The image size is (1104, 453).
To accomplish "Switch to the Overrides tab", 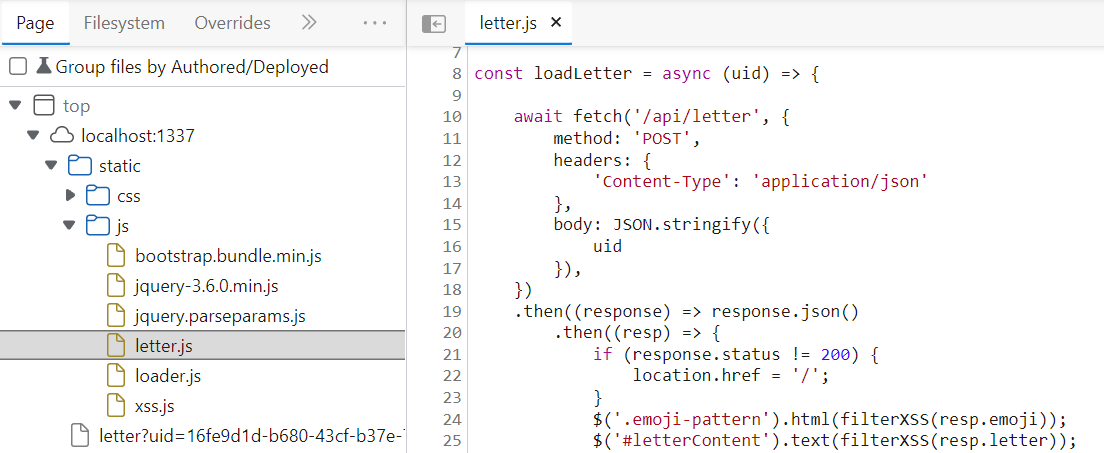I will 232,23.
